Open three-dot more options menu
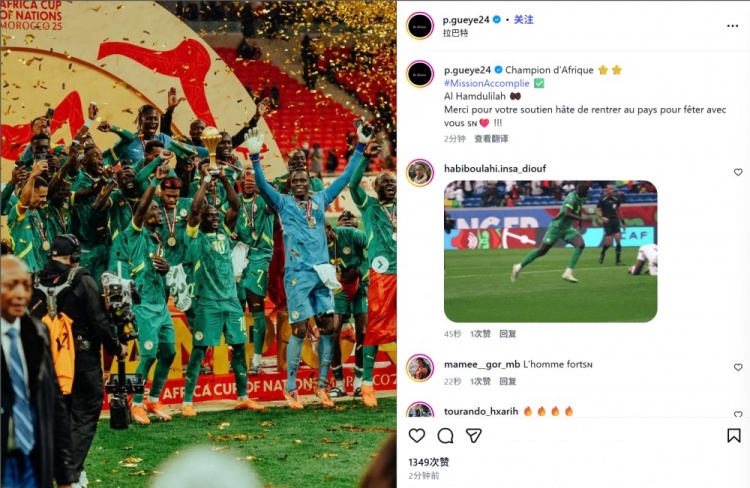This screenshot has width=750, height=488. (732, 26)
